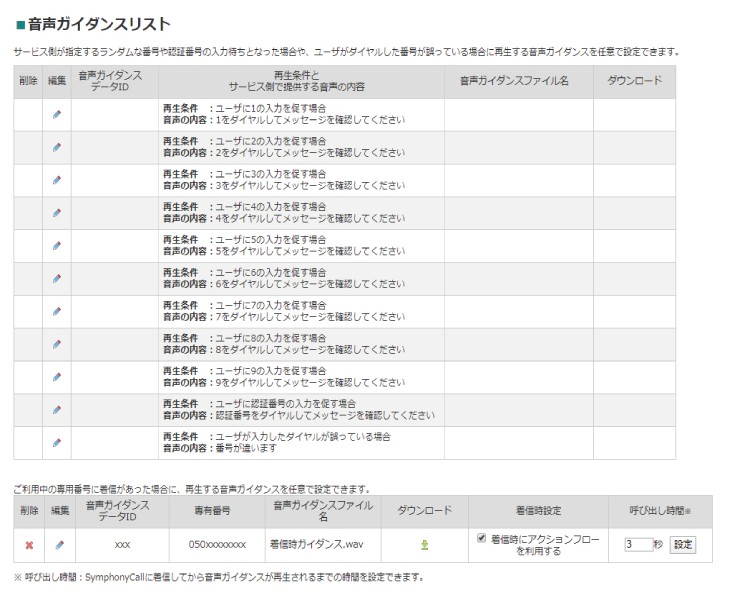Edit guidance for prompting input of 6

(x=57, y=278)
